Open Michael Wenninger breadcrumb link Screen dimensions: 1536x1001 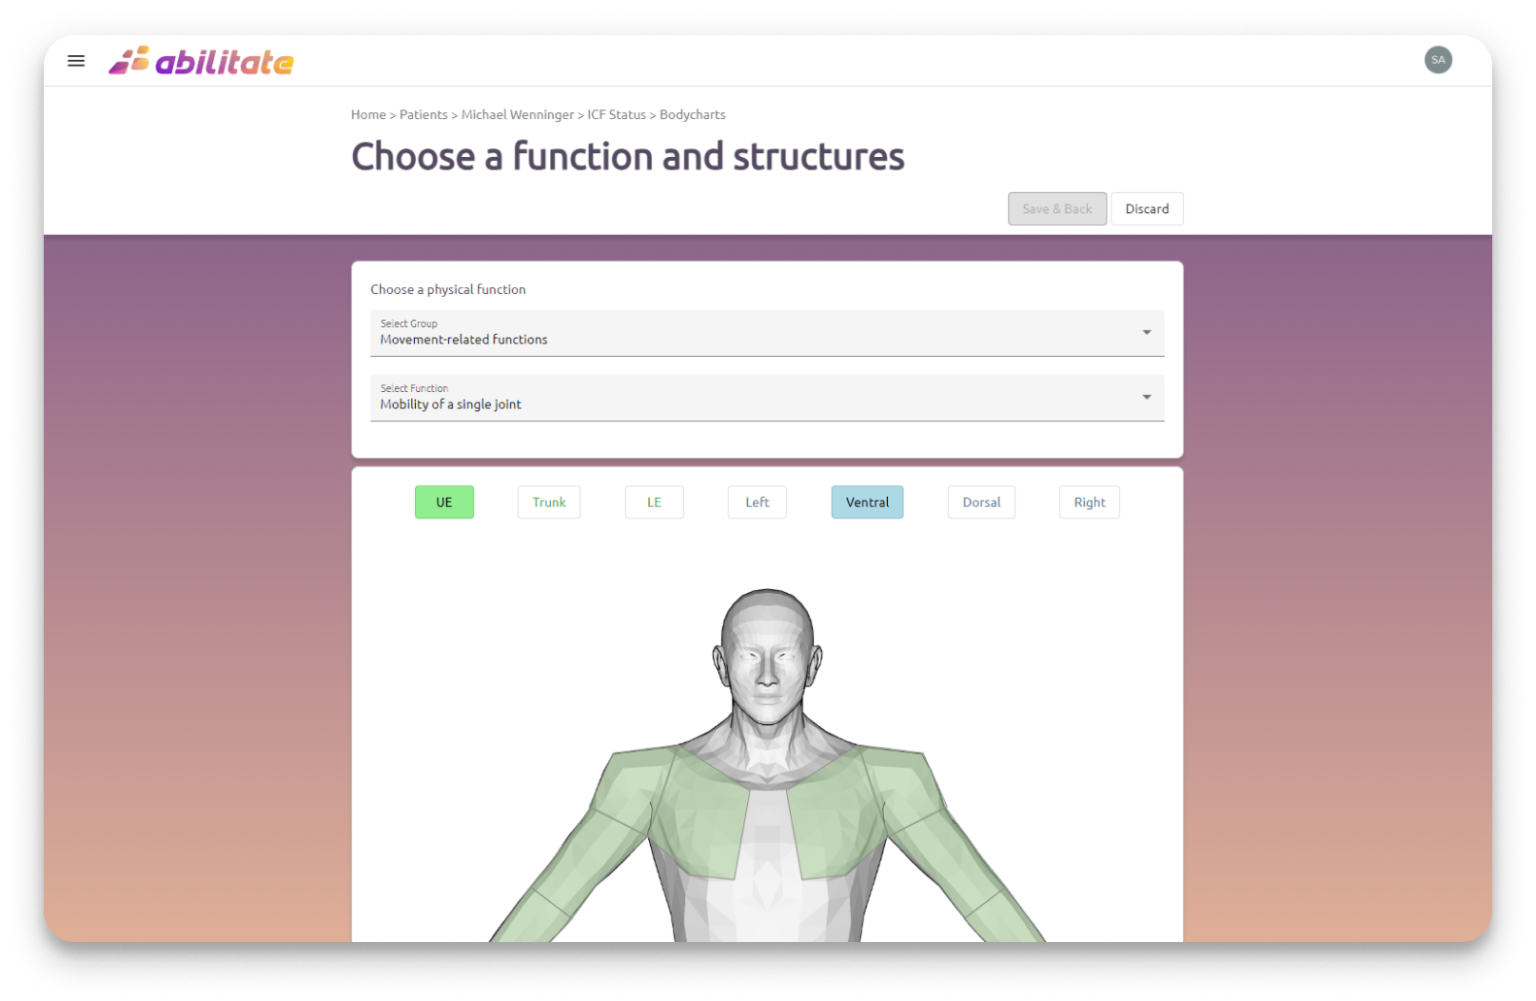(517, 115)
